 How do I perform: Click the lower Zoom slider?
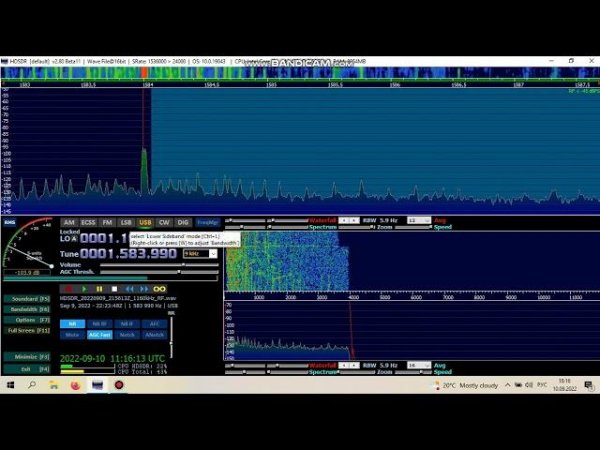(357, 372)
